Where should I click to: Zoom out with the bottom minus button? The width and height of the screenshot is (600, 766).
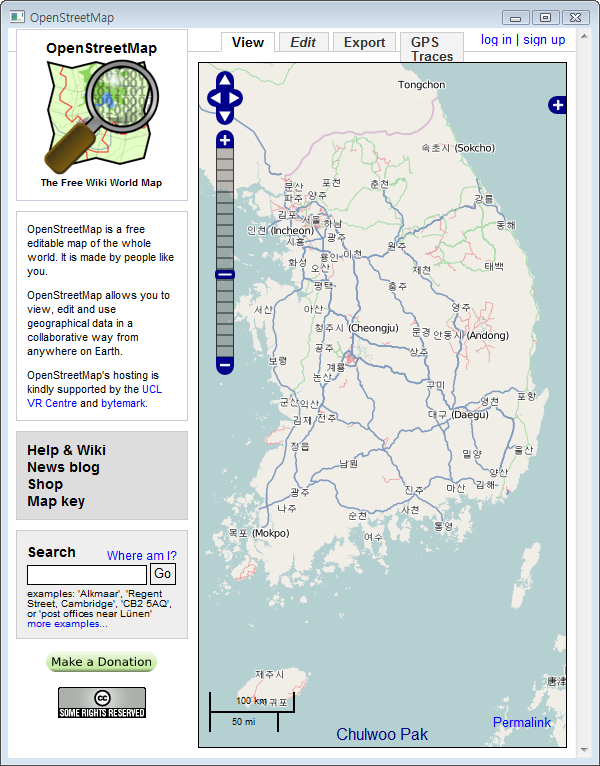tap(225, 365)
